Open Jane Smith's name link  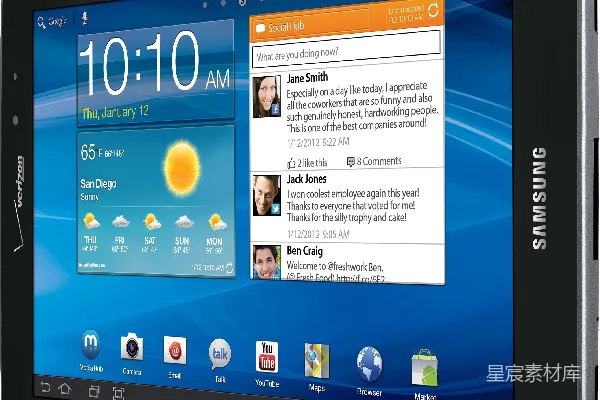307,78
